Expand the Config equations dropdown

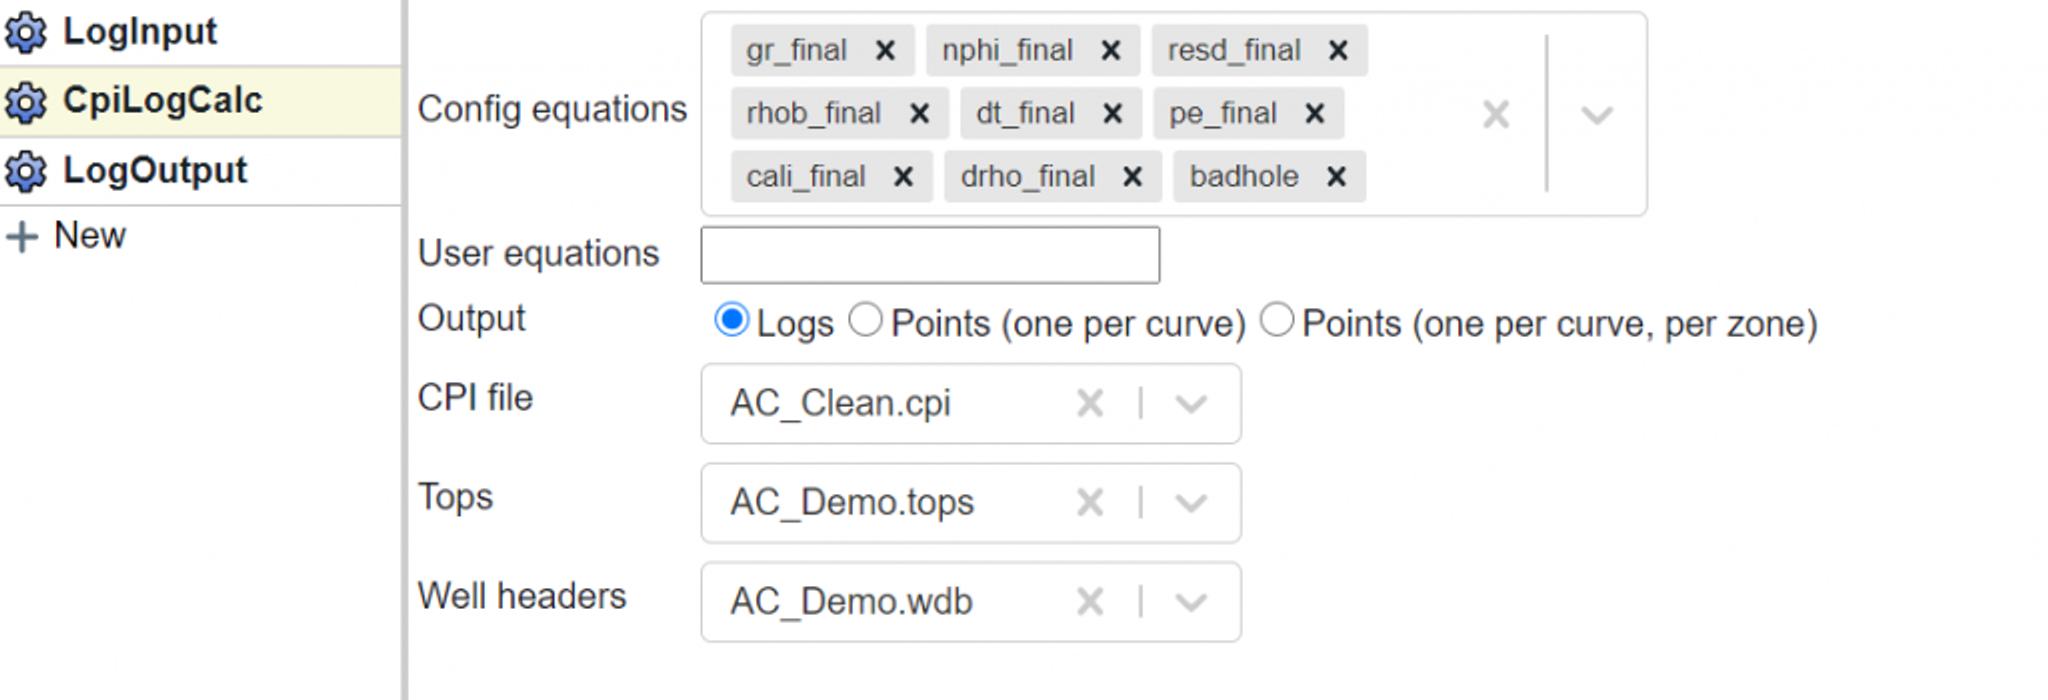[x=1597, y=115]
